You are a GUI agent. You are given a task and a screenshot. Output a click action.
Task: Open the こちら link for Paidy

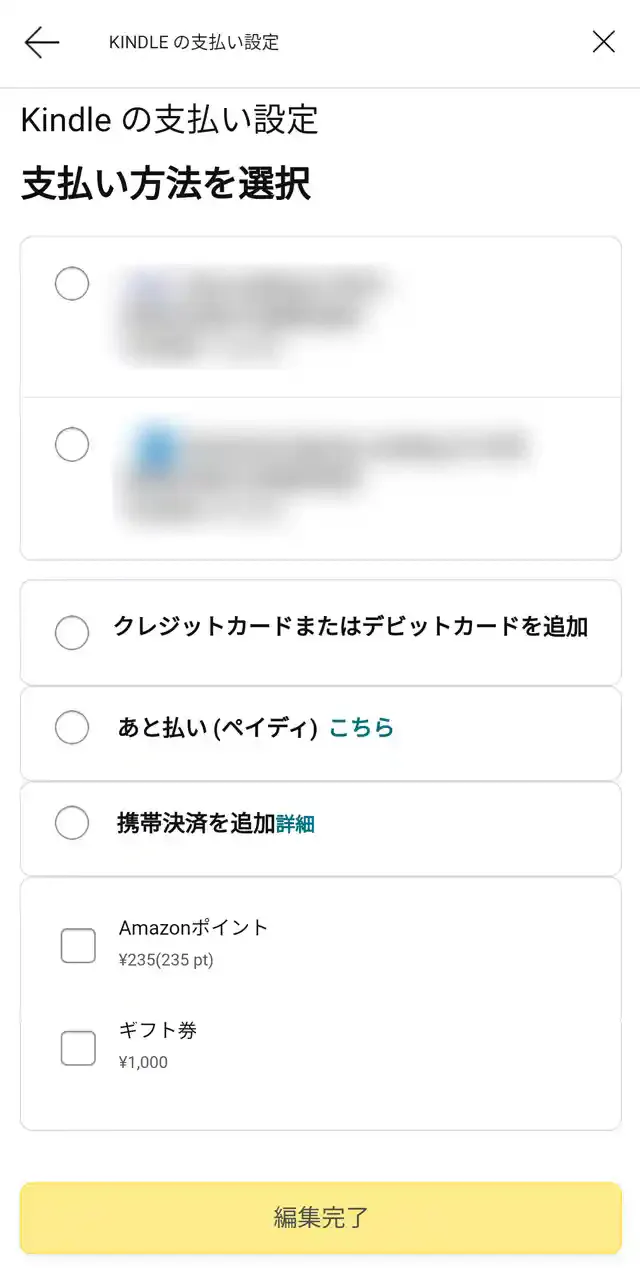[361, 727]
